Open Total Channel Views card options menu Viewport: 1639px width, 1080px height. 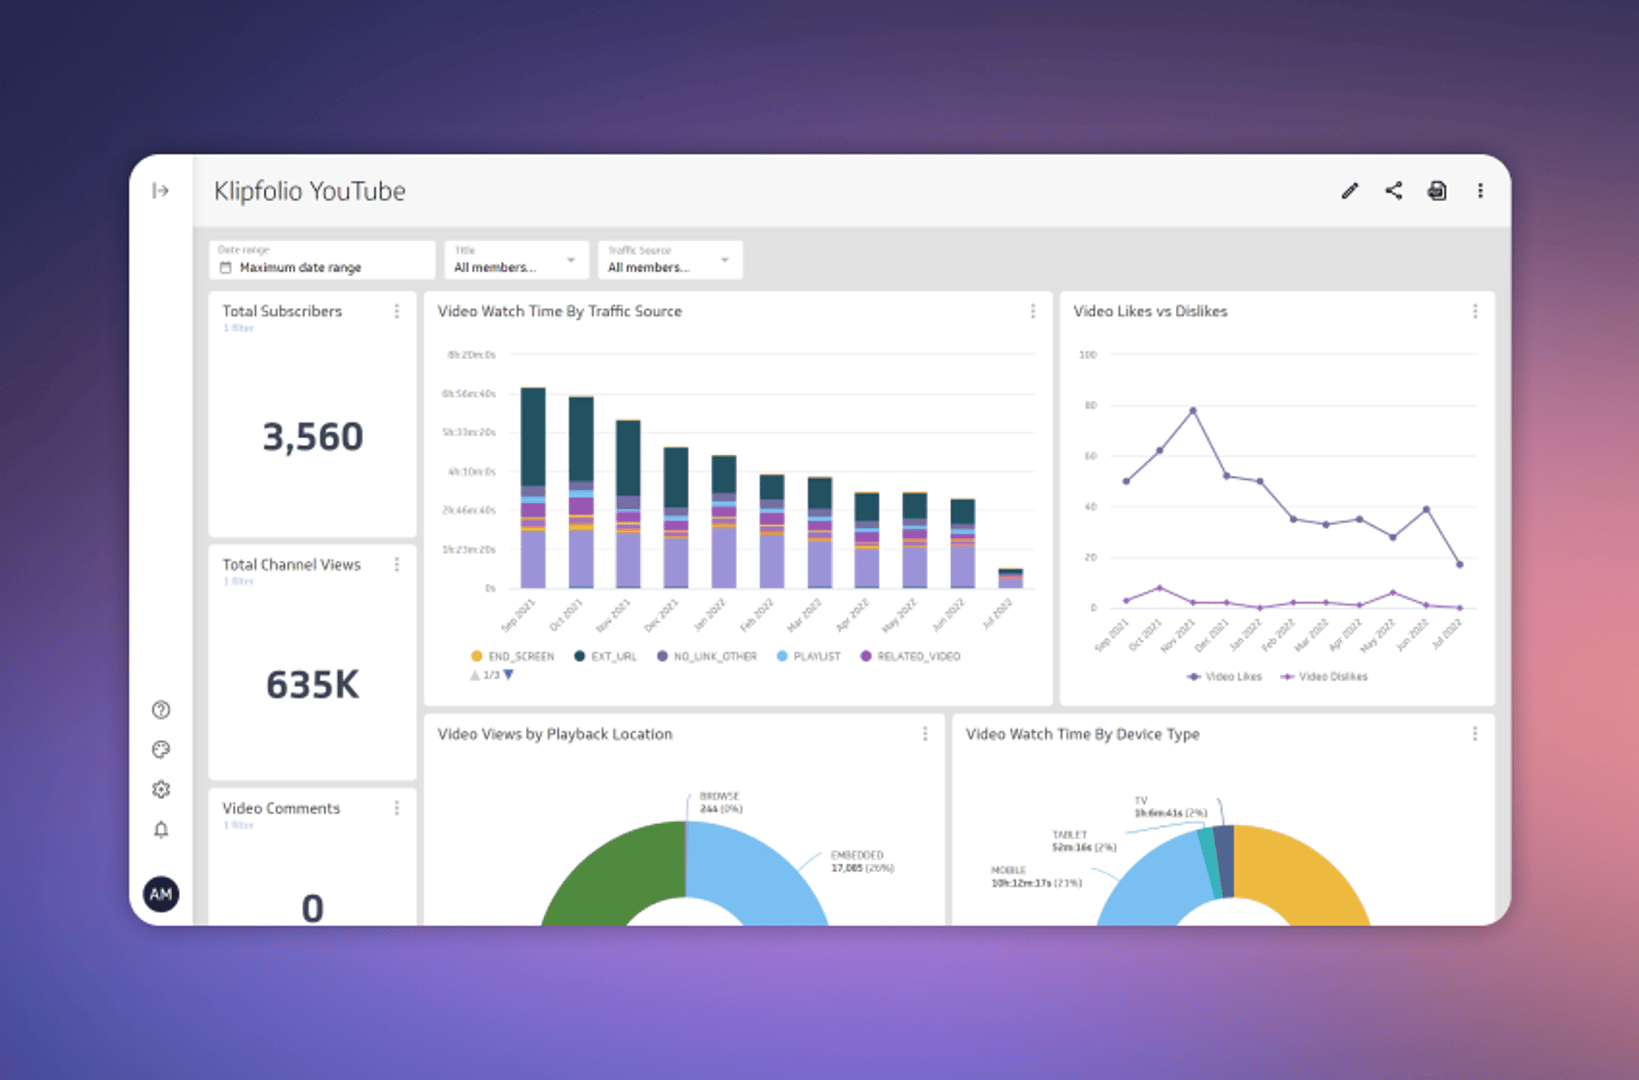click(397, 565)
